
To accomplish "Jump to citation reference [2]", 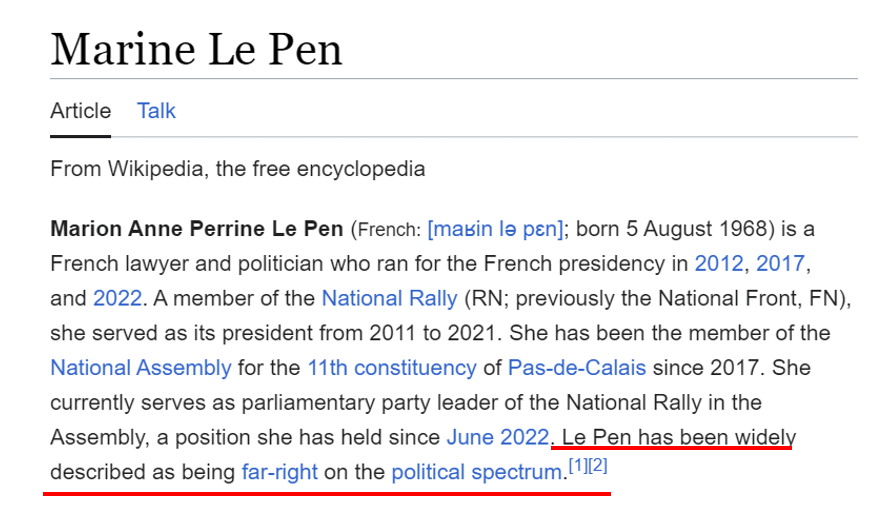I will pos(598,466).
